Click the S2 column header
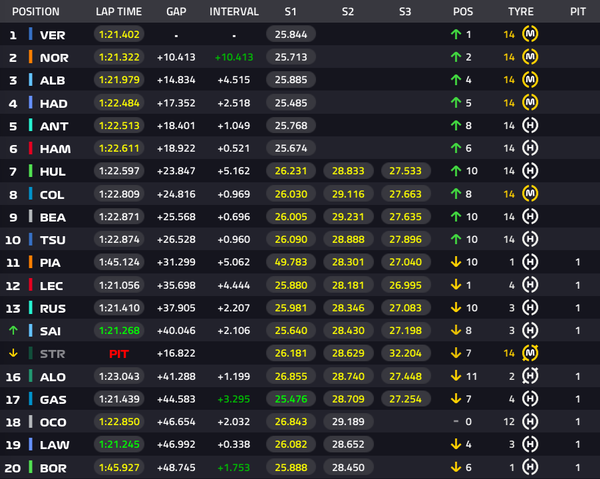 pyautogui.click(x=348, y=11)
